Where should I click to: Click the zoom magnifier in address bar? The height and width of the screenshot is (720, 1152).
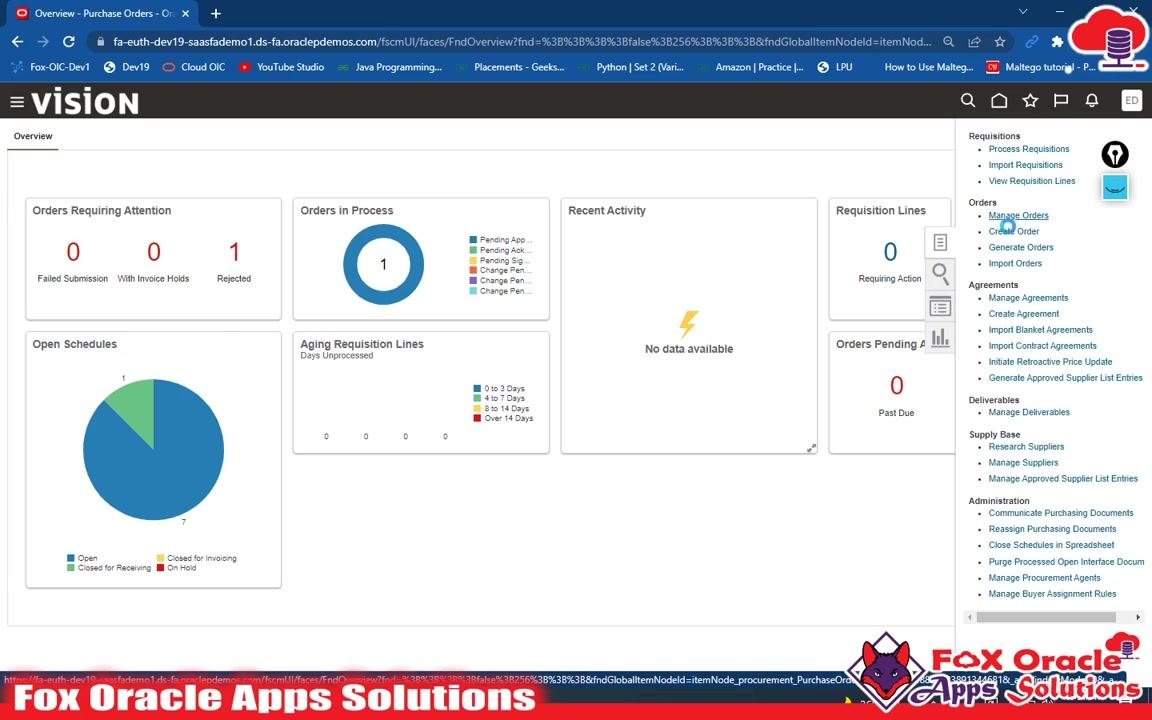tap(948, 42)
